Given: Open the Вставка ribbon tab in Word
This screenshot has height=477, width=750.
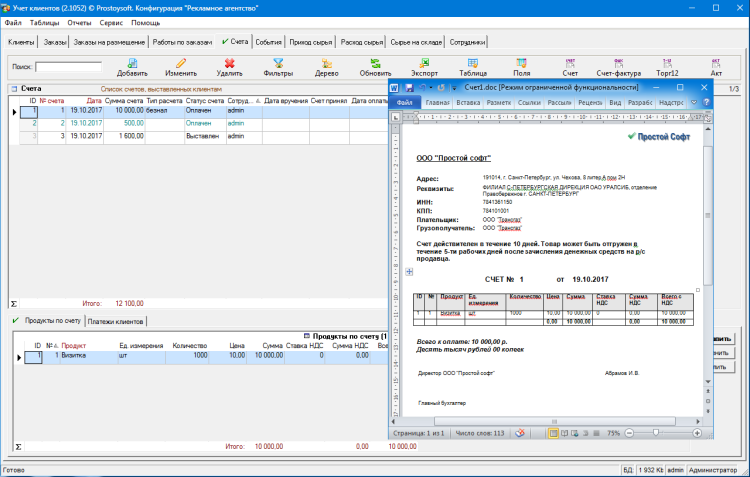Looking at the screenshot, I should [x=468, y=103].
